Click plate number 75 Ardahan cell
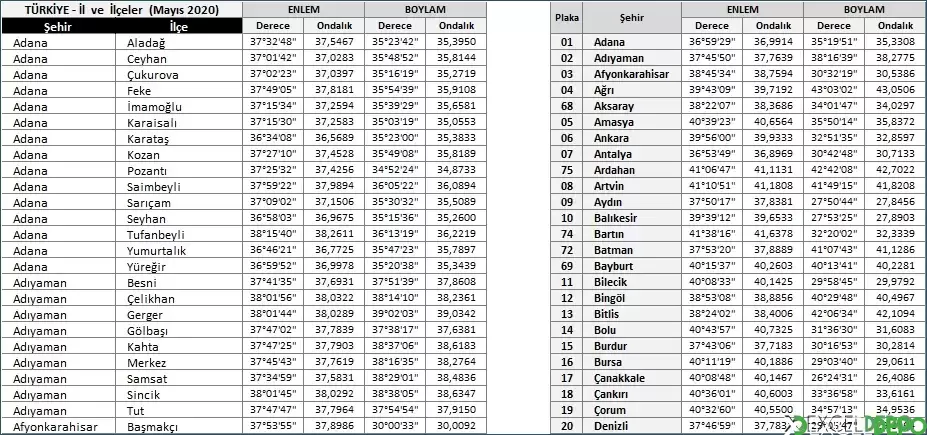 coord(568,170)
